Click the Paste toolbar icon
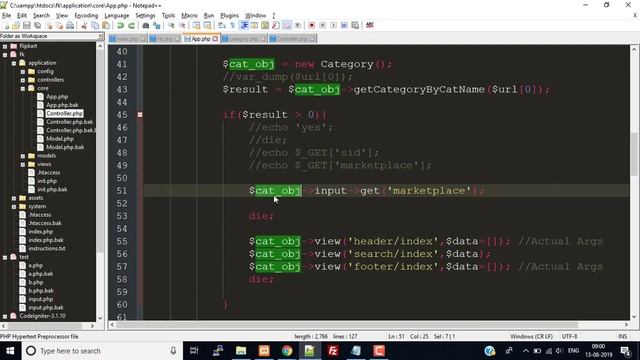The height and width of the screenshot is (360, 640). [x=106, y=25]
